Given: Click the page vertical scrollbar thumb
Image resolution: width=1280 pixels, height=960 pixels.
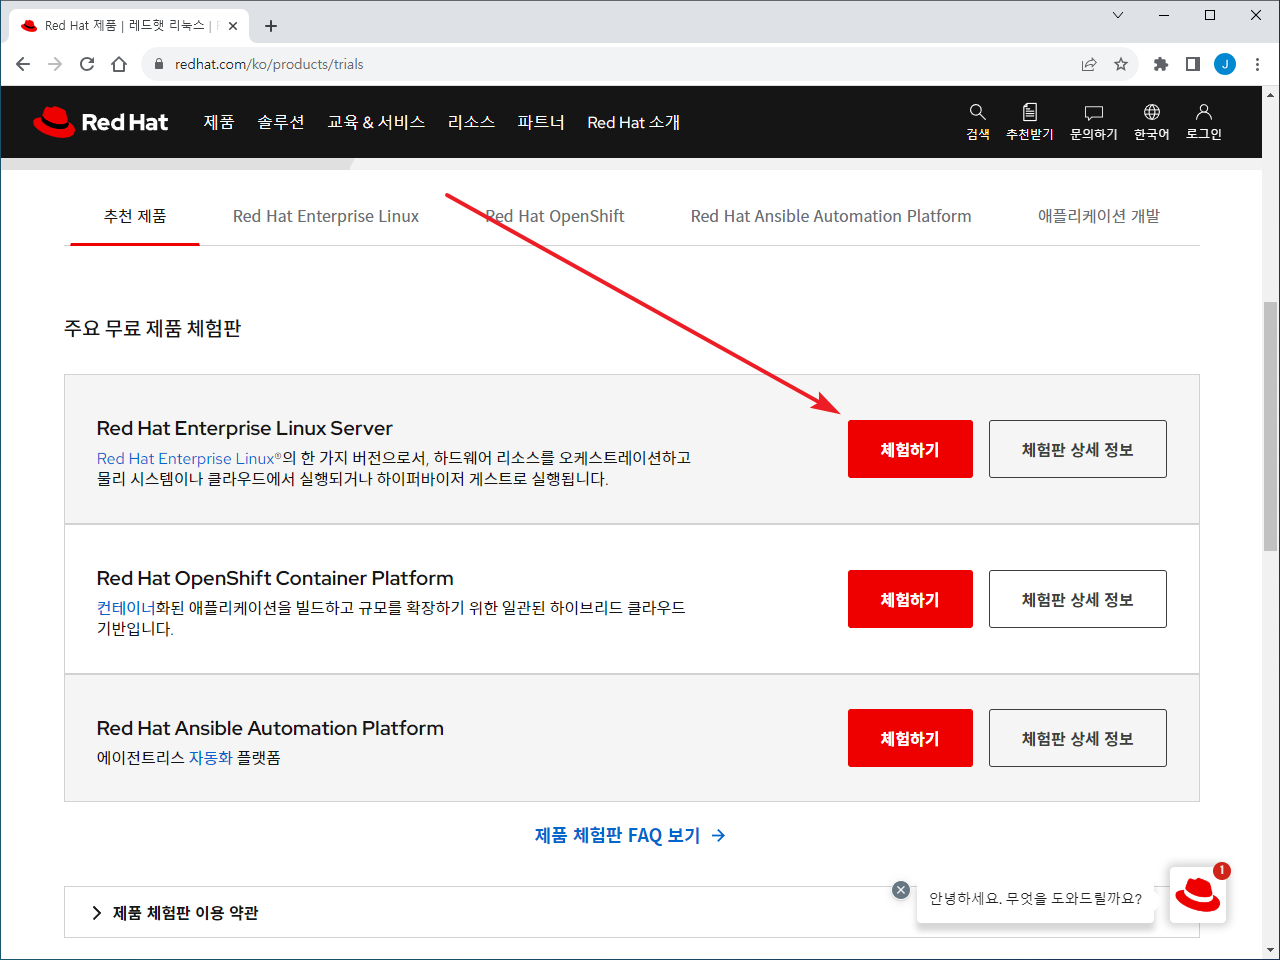Looking at the screenshot, I should tap(1270, 426).
